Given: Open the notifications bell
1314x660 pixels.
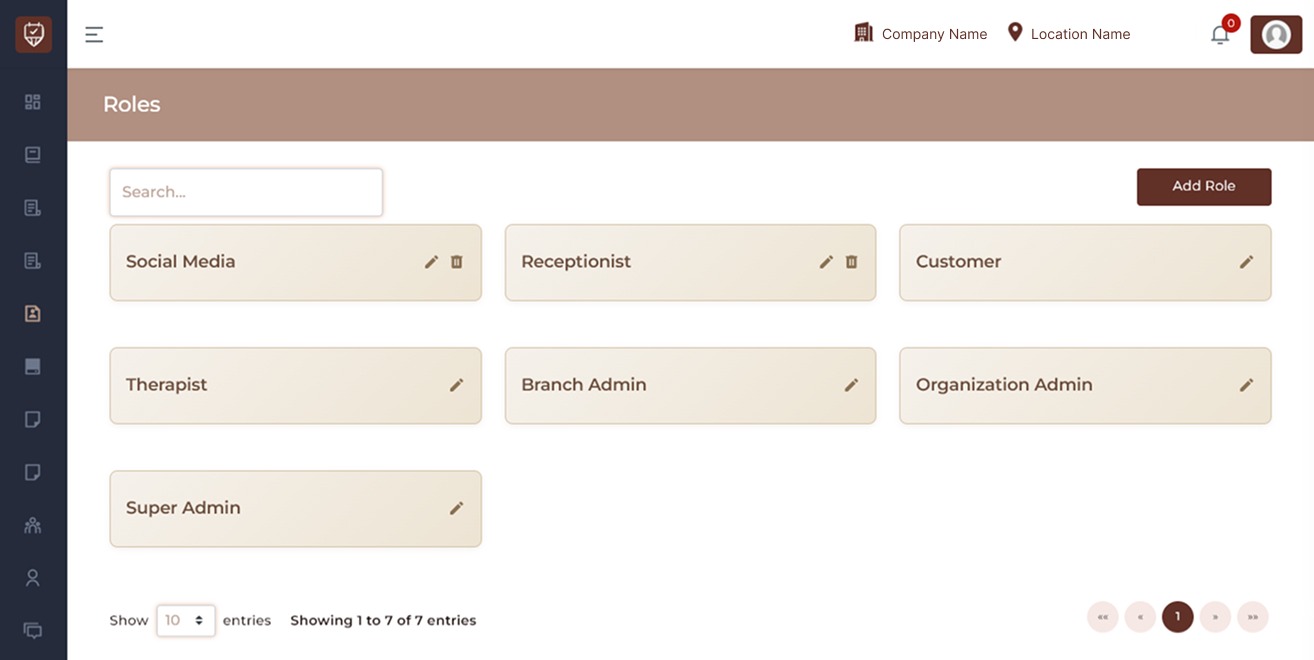Looking at the screenshot, I should point(1220,35).
